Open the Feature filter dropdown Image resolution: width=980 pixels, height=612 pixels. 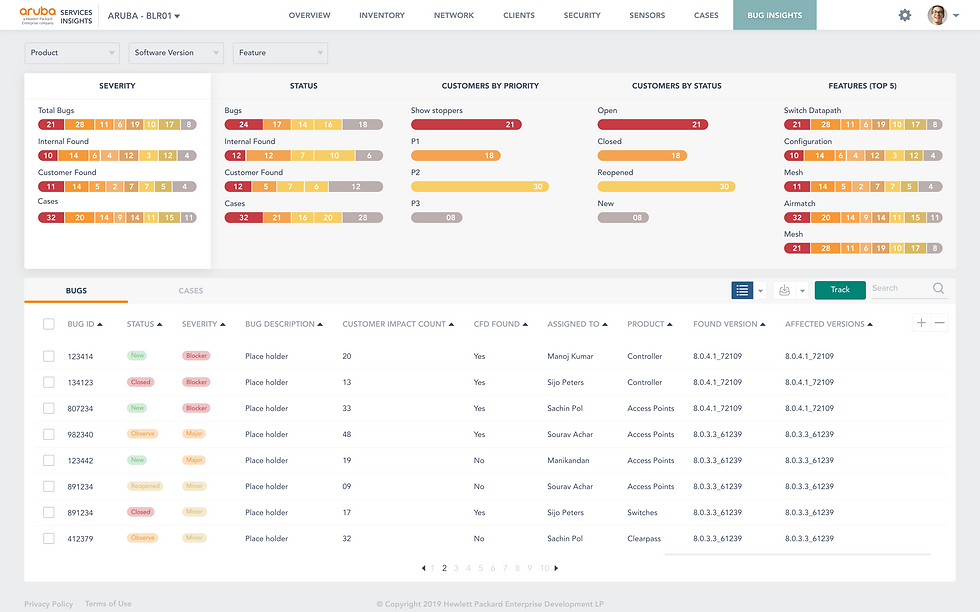[x=280, y=53]
